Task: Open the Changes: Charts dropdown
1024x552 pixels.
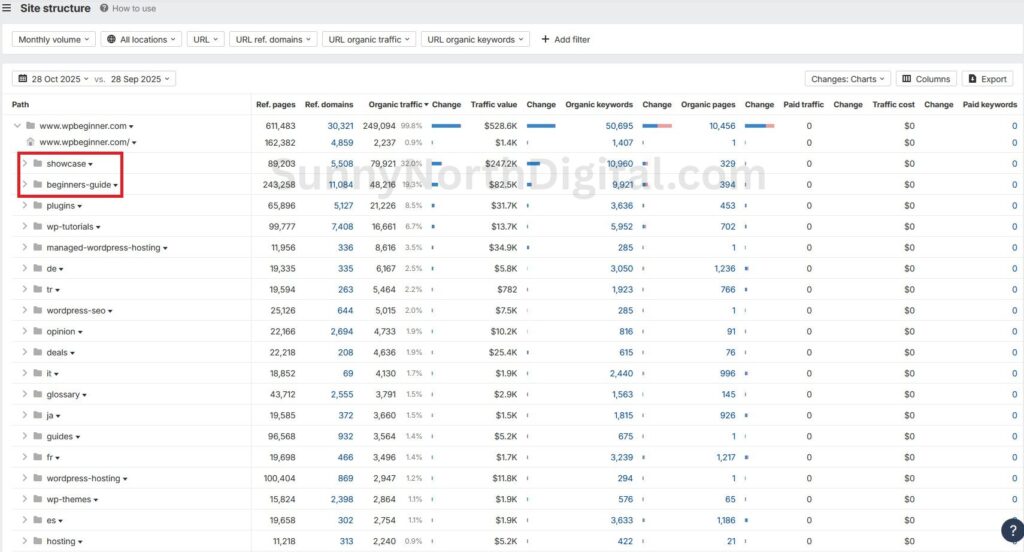Action: (848, 79)
